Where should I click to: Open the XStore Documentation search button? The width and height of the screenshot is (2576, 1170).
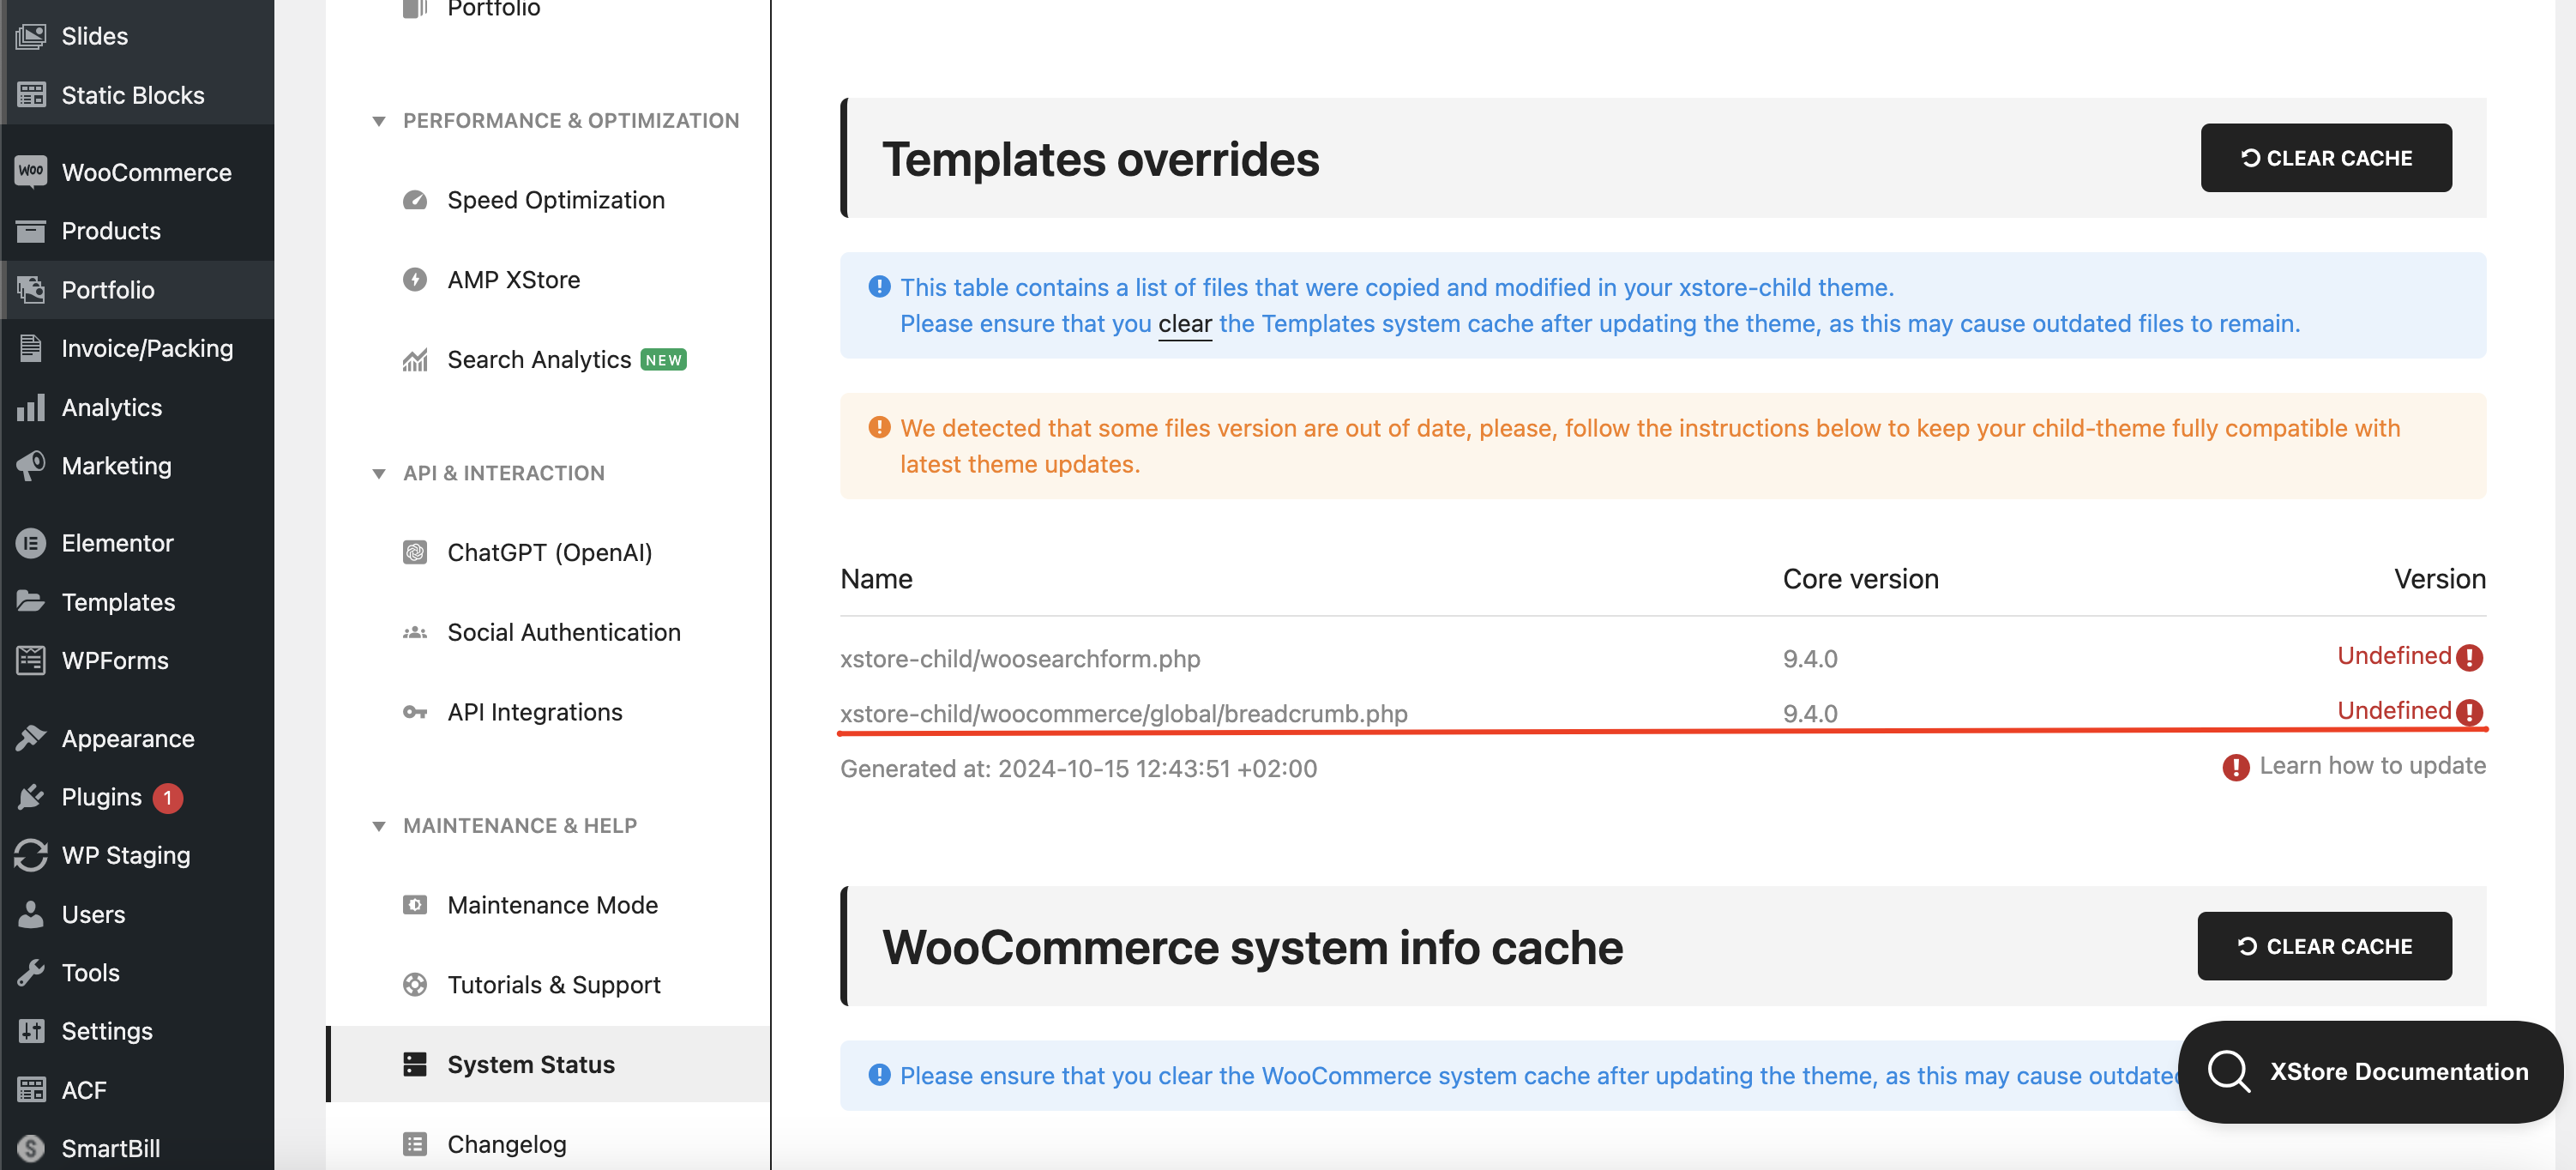pyautogui.click(x=2370, y=1071)
